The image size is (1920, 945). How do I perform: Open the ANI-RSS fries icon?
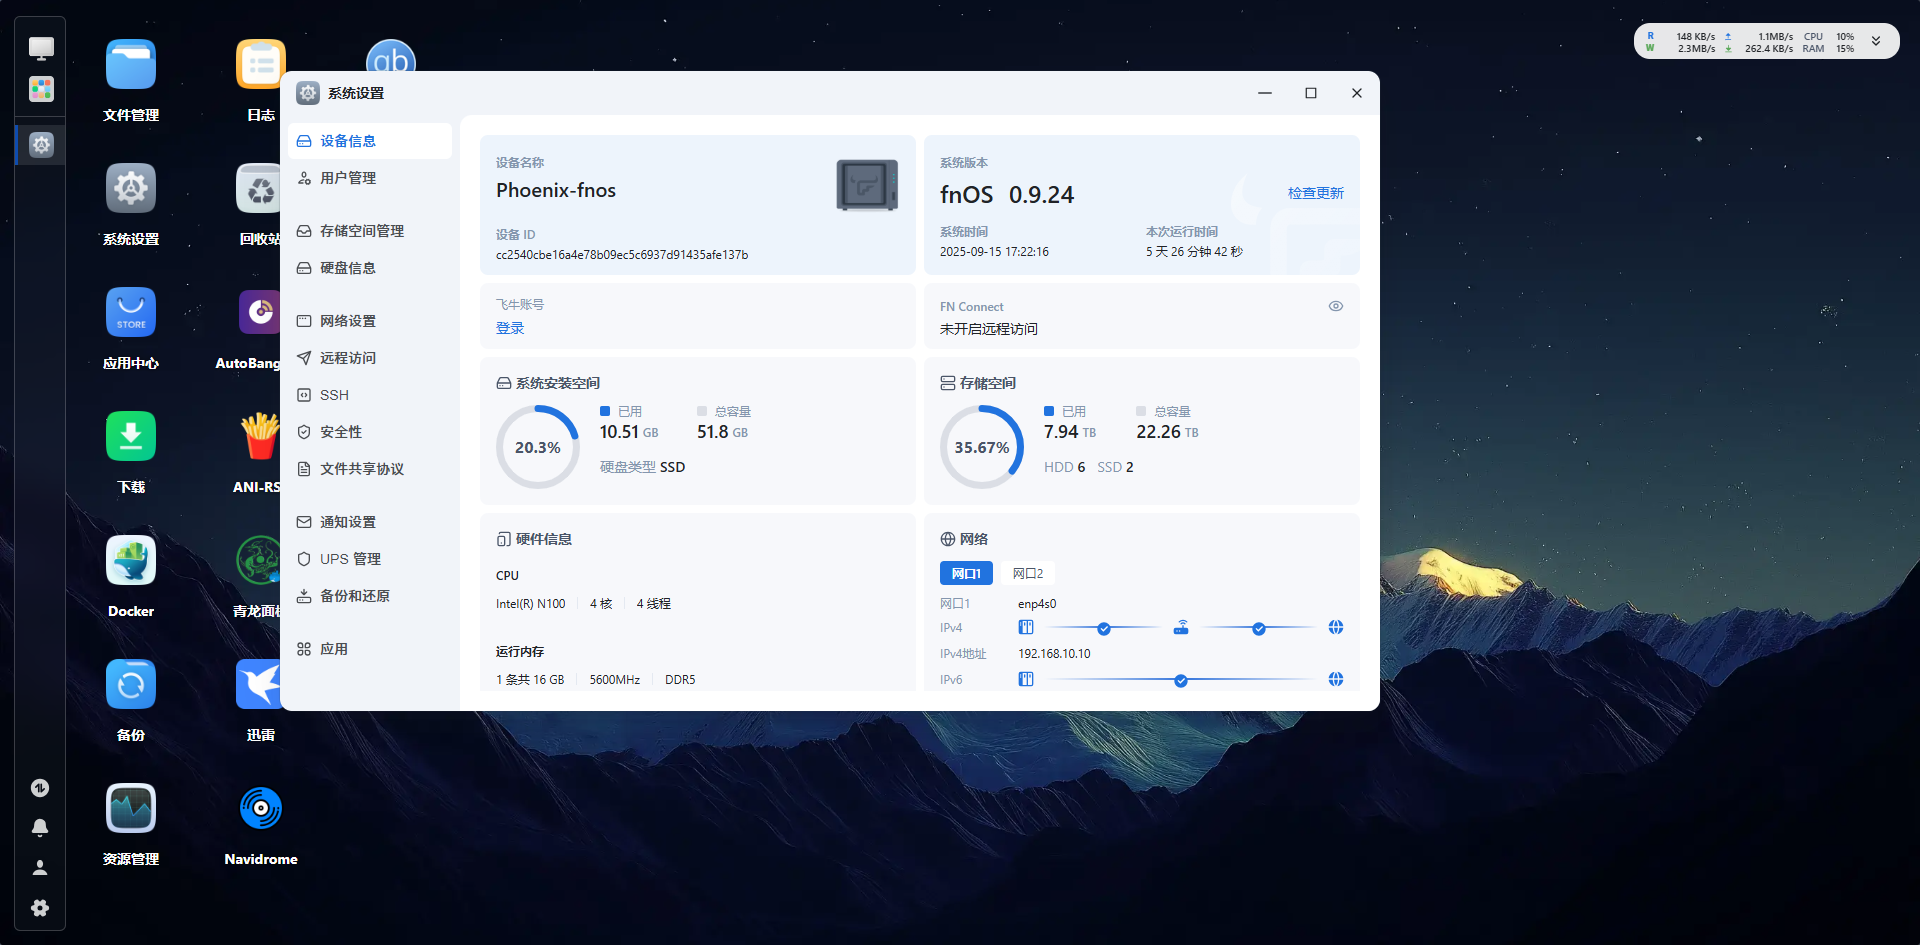click(x=258, y=437)
